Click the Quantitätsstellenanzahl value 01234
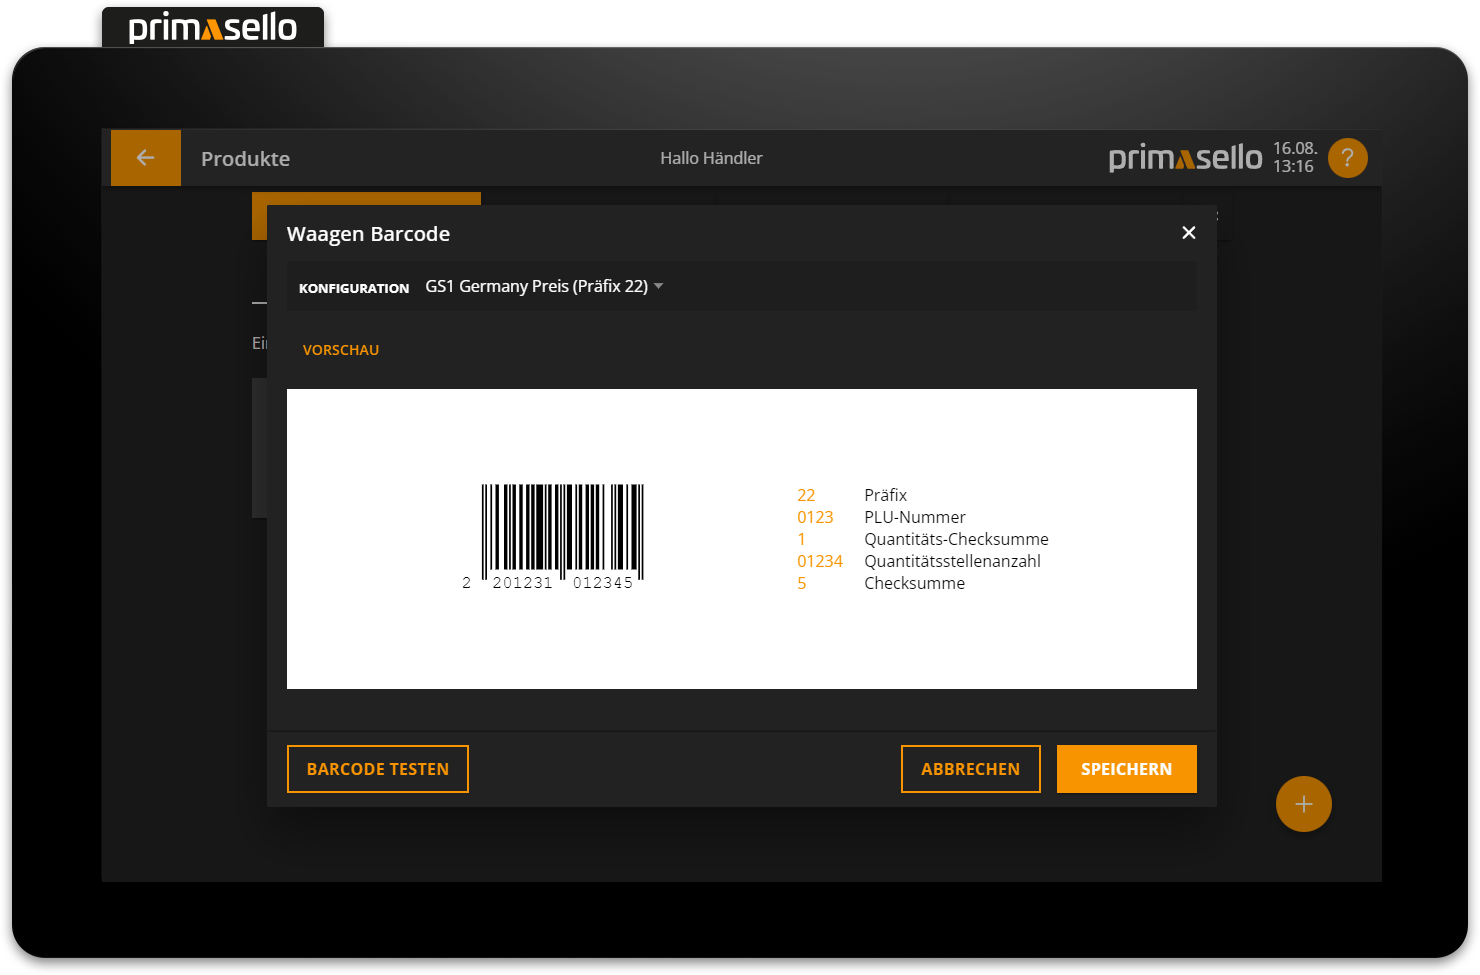Screen dimensions: 1480x975 pos(819,561)
